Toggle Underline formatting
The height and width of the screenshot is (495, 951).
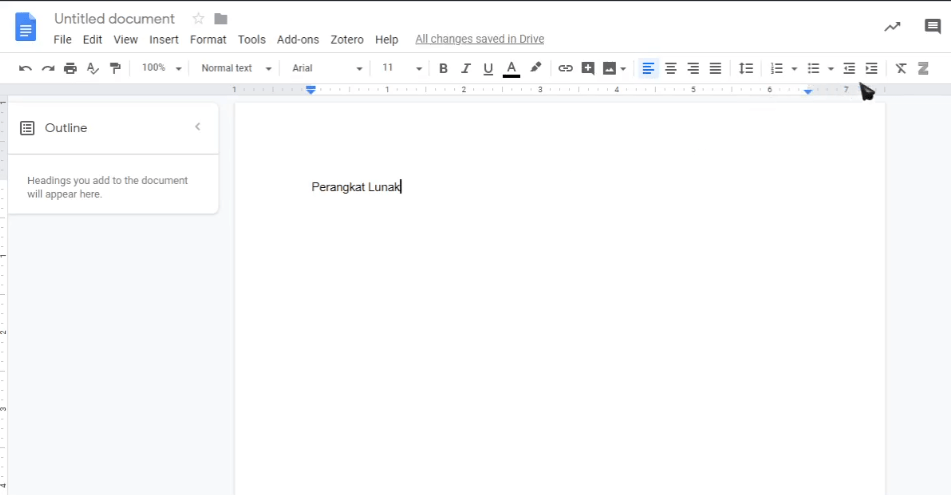point(488,68)
